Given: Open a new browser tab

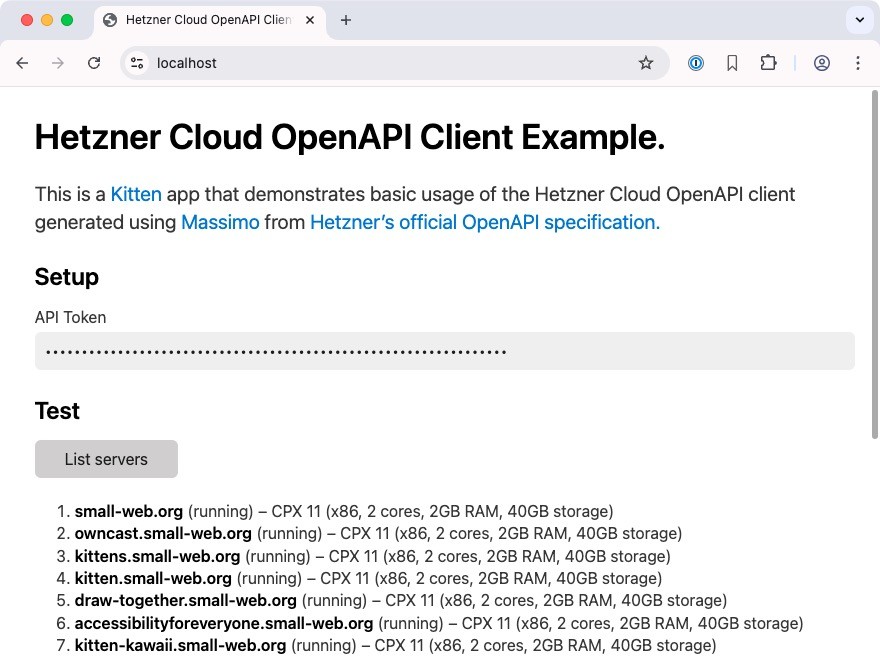Looking at the screenshot, I should tap(346, 20).
